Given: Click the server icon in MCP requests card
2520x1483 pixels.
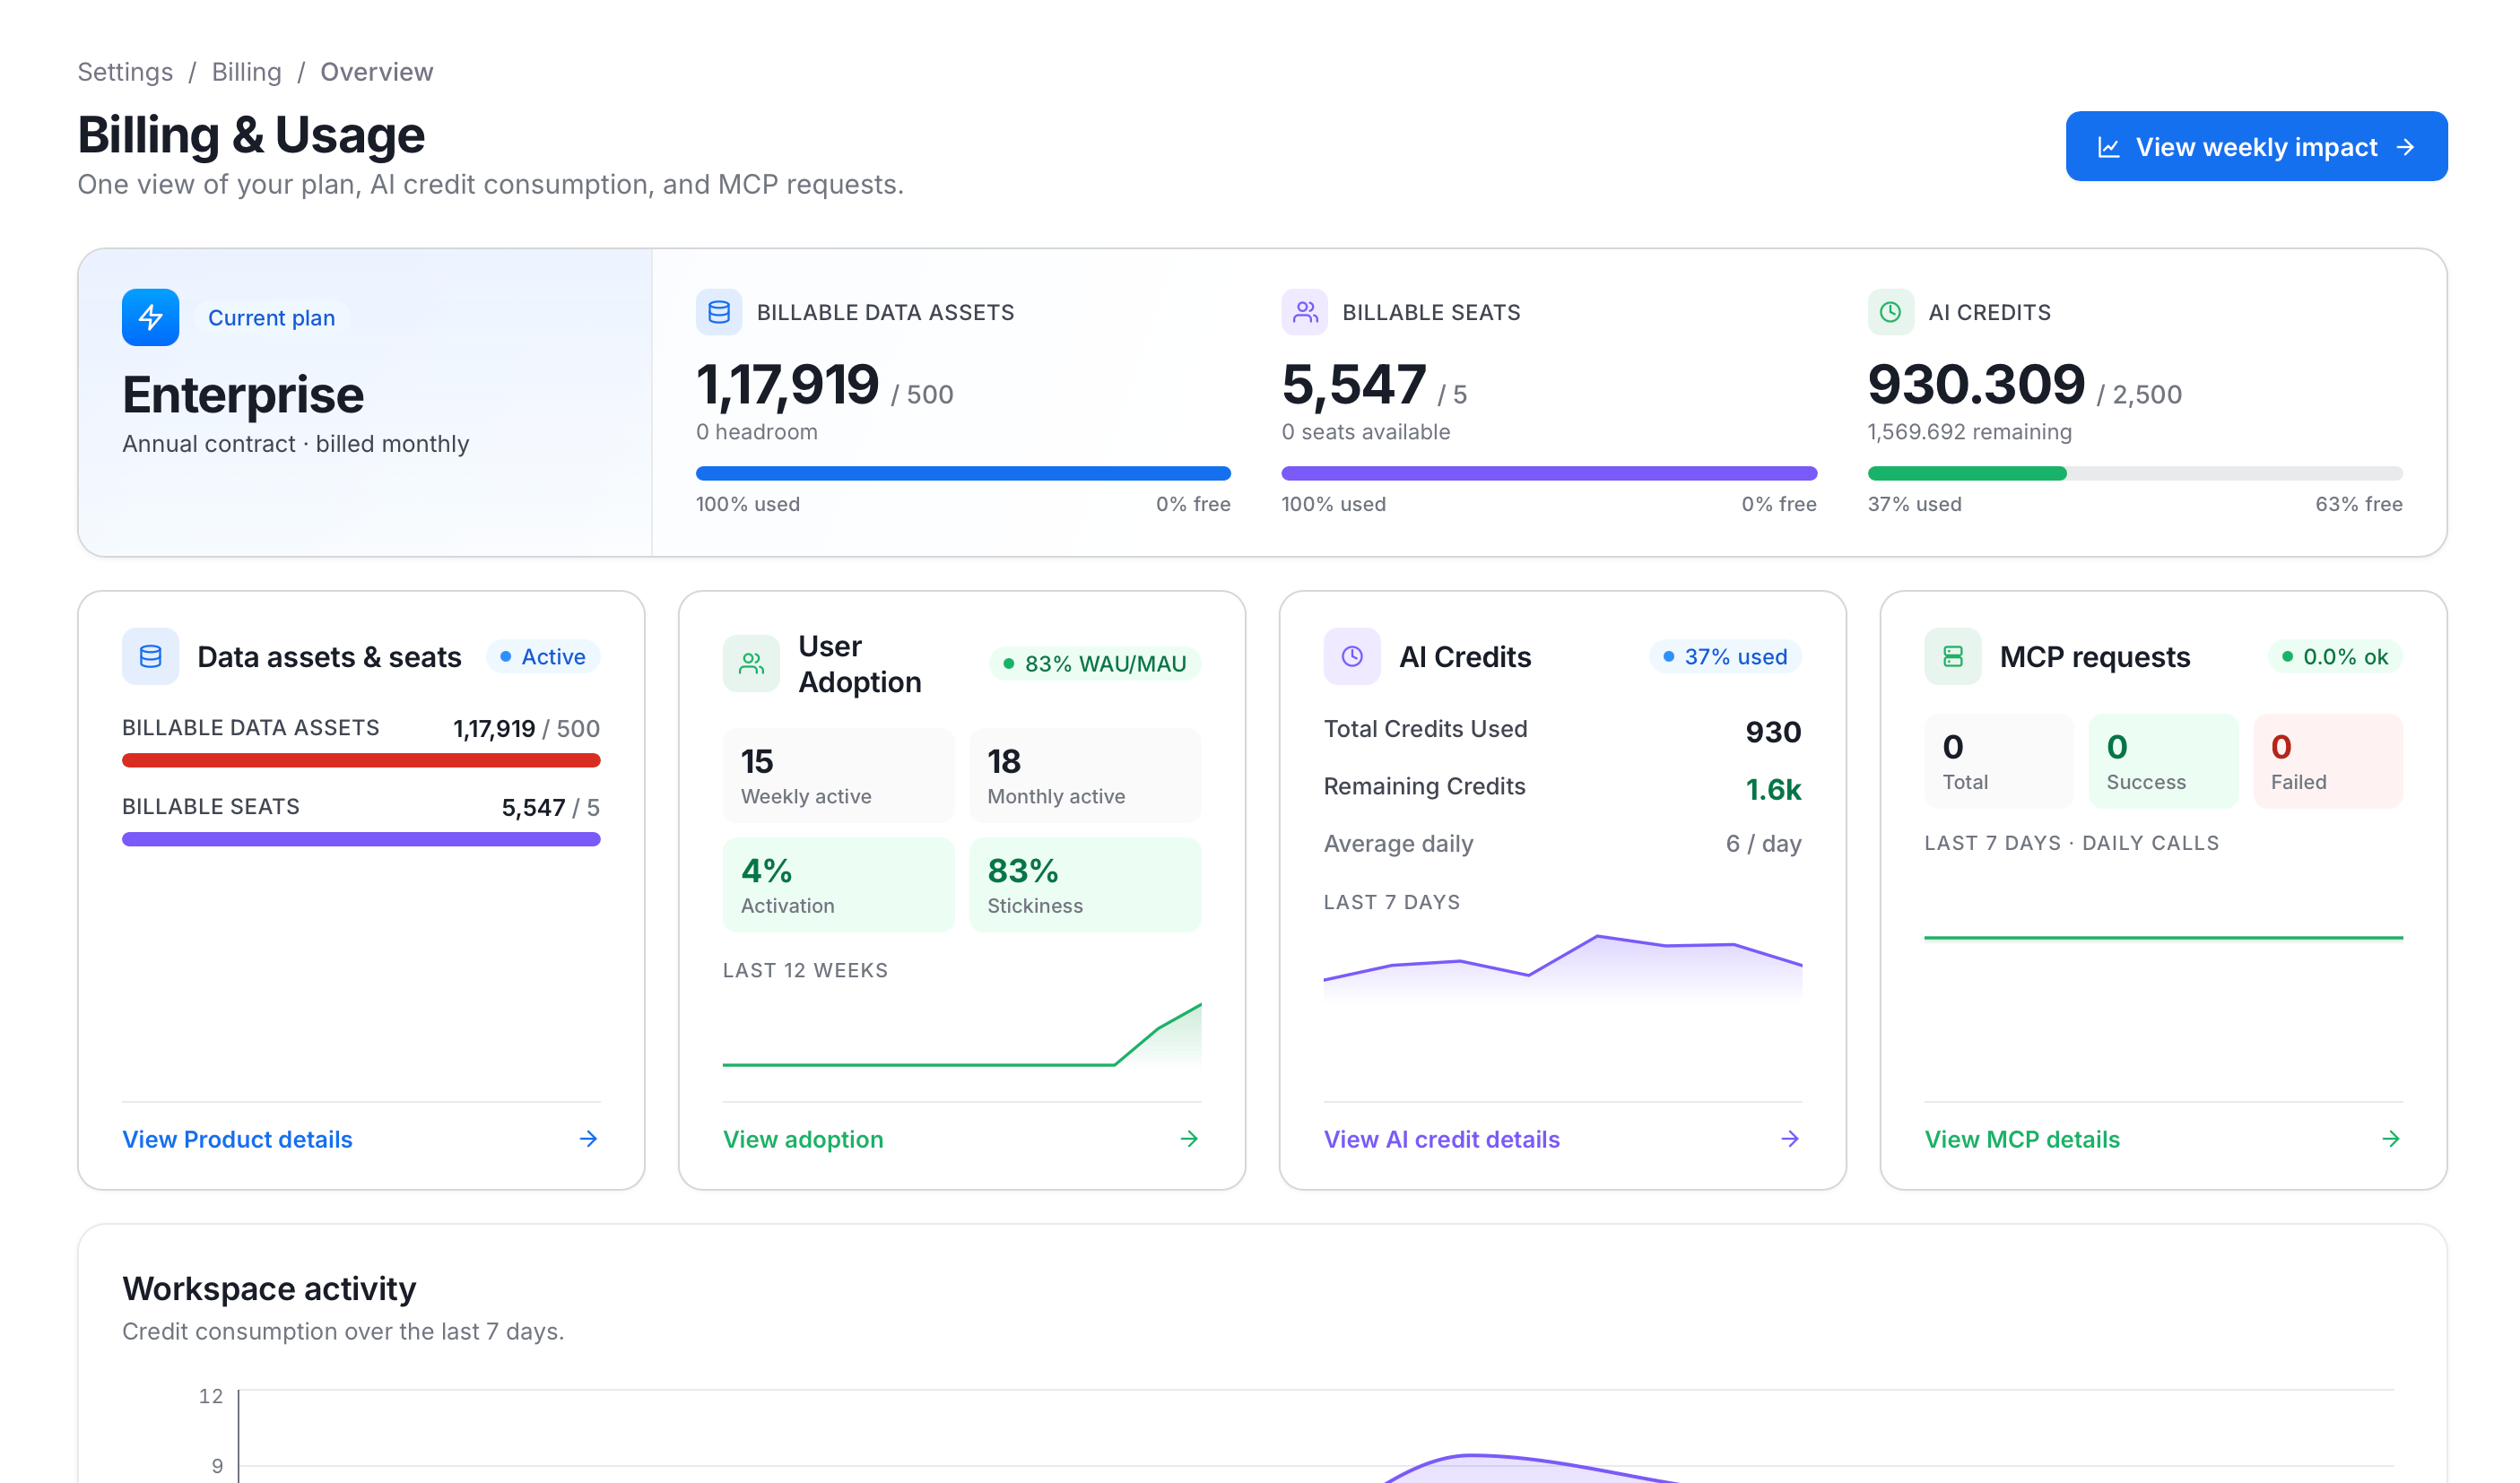Looking at the screenshot, I should click(1953, 656).
